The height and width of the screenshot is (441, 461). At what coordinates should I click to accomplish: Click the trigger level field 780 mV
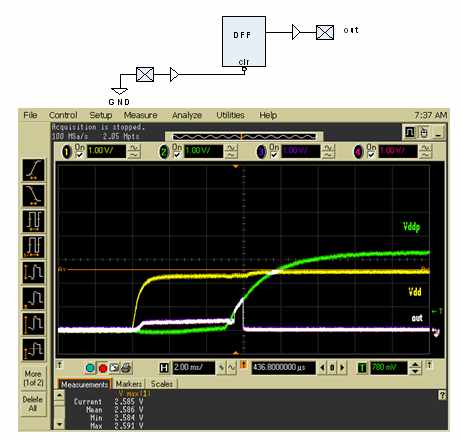tap(389, 368)
